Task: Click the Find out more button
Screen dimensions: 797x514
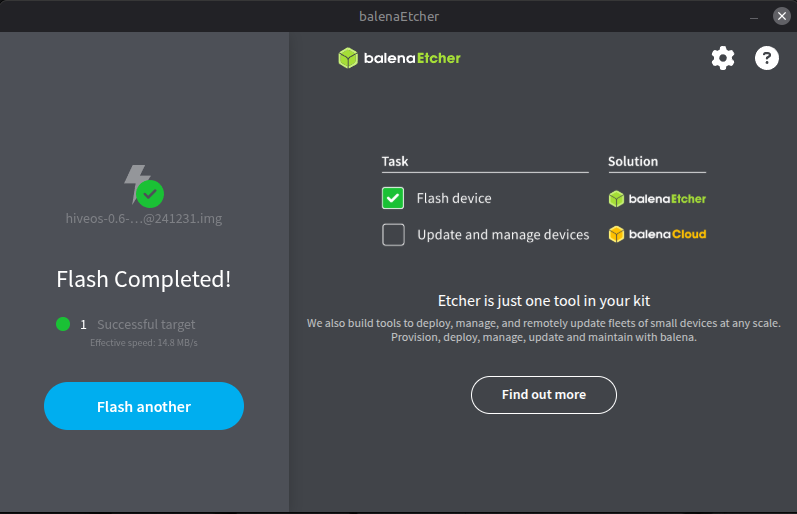Action: coord(543,395)
